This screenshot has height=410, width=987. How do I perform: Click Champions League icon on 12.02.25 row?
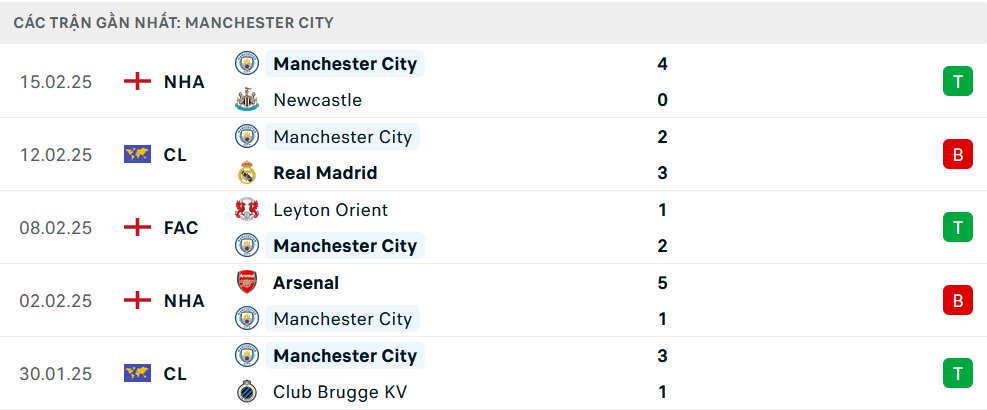(137, 155)
